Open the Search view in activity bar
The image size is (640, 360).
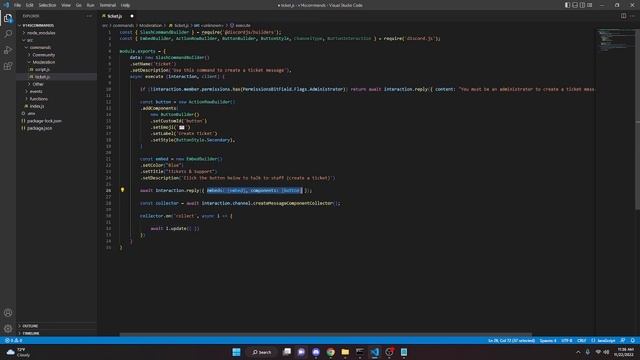(x=8, y=34)
